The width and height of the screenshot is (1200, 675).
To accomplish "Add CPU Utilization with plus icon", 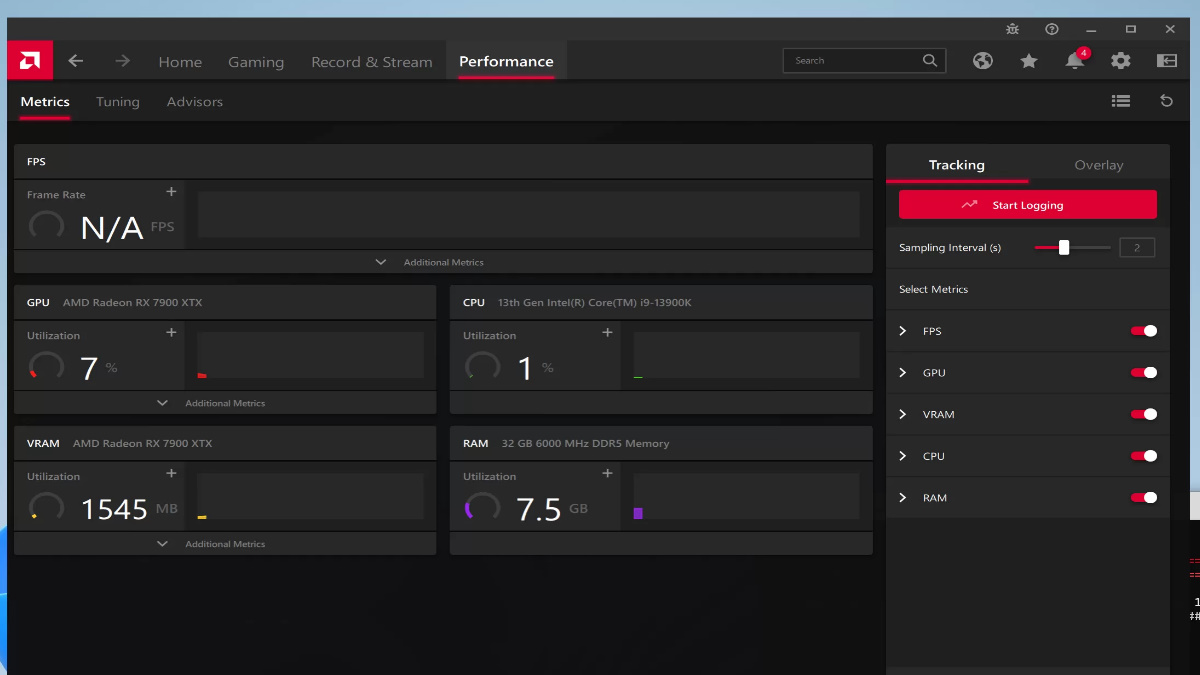I will tap(607, 333).
